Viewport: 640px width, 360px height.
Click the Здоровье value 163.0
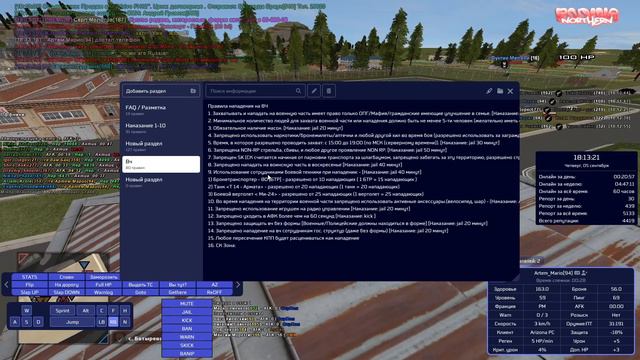[542, 289]
